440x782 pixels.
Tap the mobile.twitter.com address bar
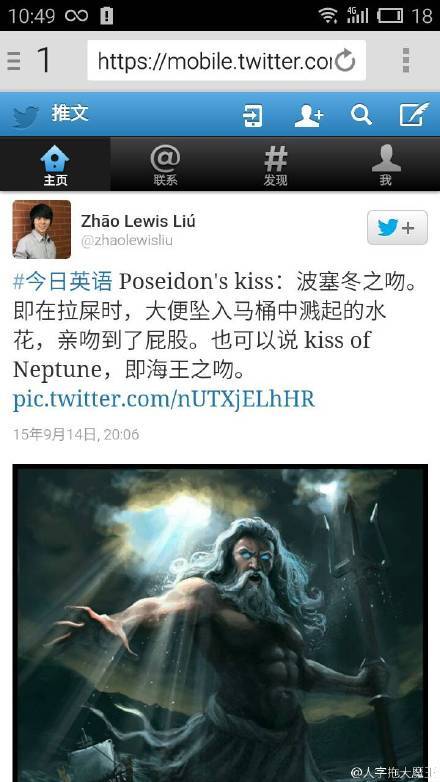pyautogui.click(x=226, y=60)
